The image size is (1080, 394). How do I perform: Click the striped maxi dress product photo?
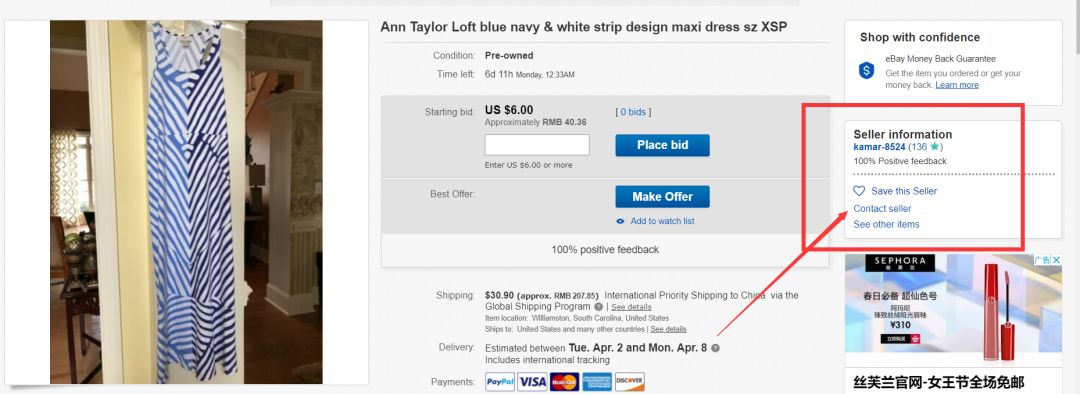186,202
